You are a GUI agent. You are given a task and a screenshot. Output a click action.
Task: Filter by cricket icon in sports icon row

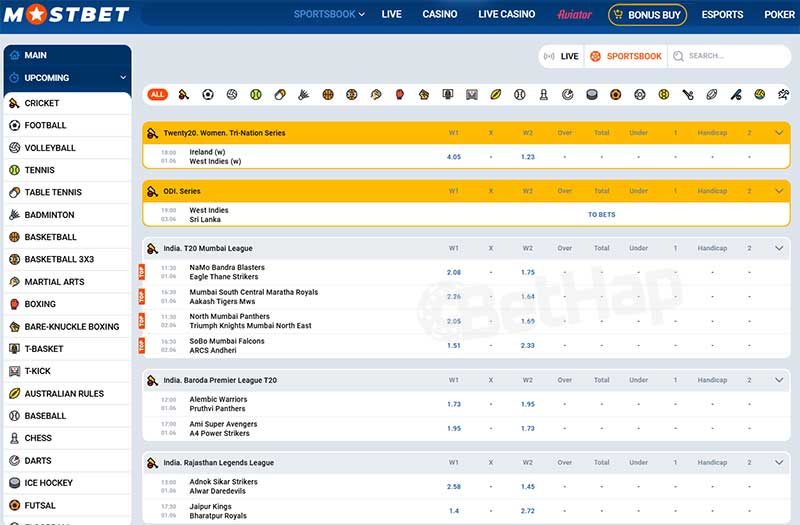(184, 94)
